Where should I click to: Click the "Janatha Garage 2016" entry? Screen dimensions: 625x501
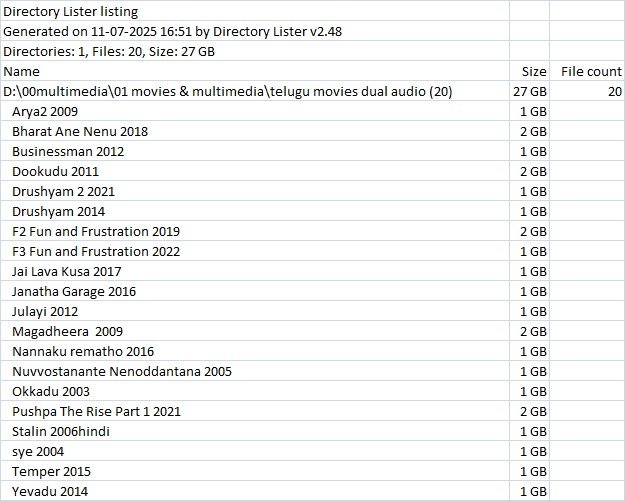74,292
